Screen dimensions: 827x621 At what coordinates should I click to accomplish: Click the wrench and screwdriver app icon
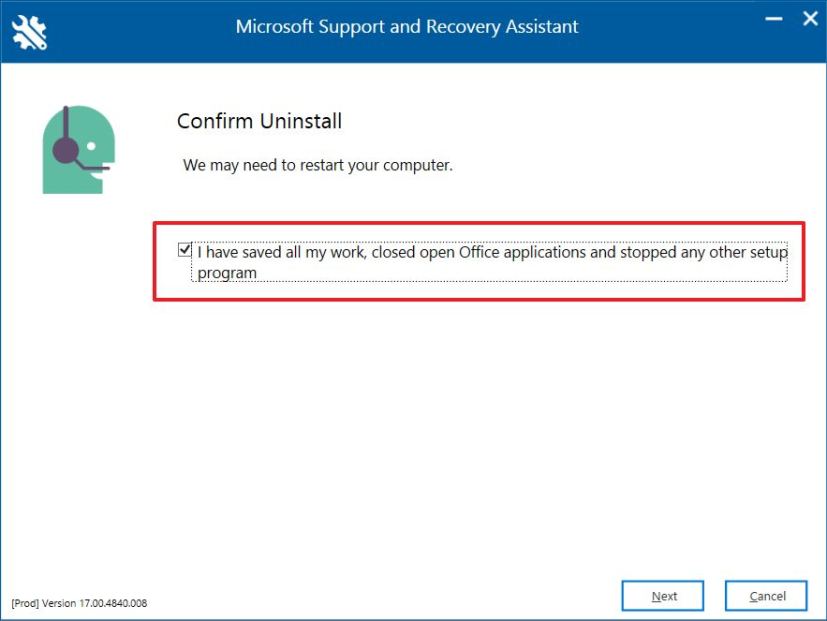click(30, 33)
